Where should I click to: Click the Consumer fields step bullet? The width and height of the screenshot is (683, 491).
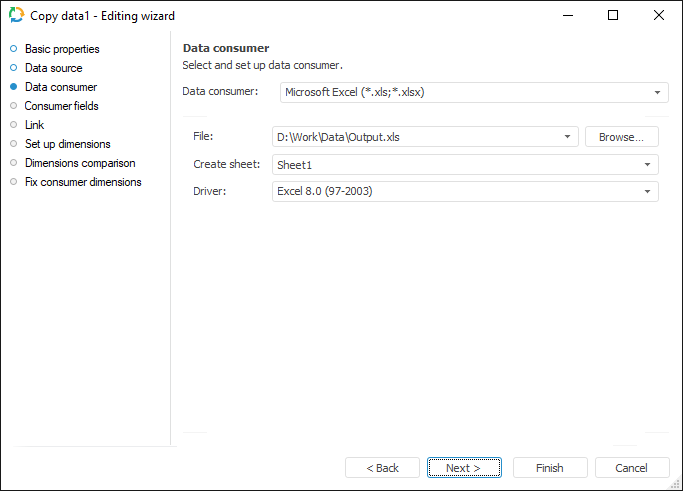click(x=14, y=106)
